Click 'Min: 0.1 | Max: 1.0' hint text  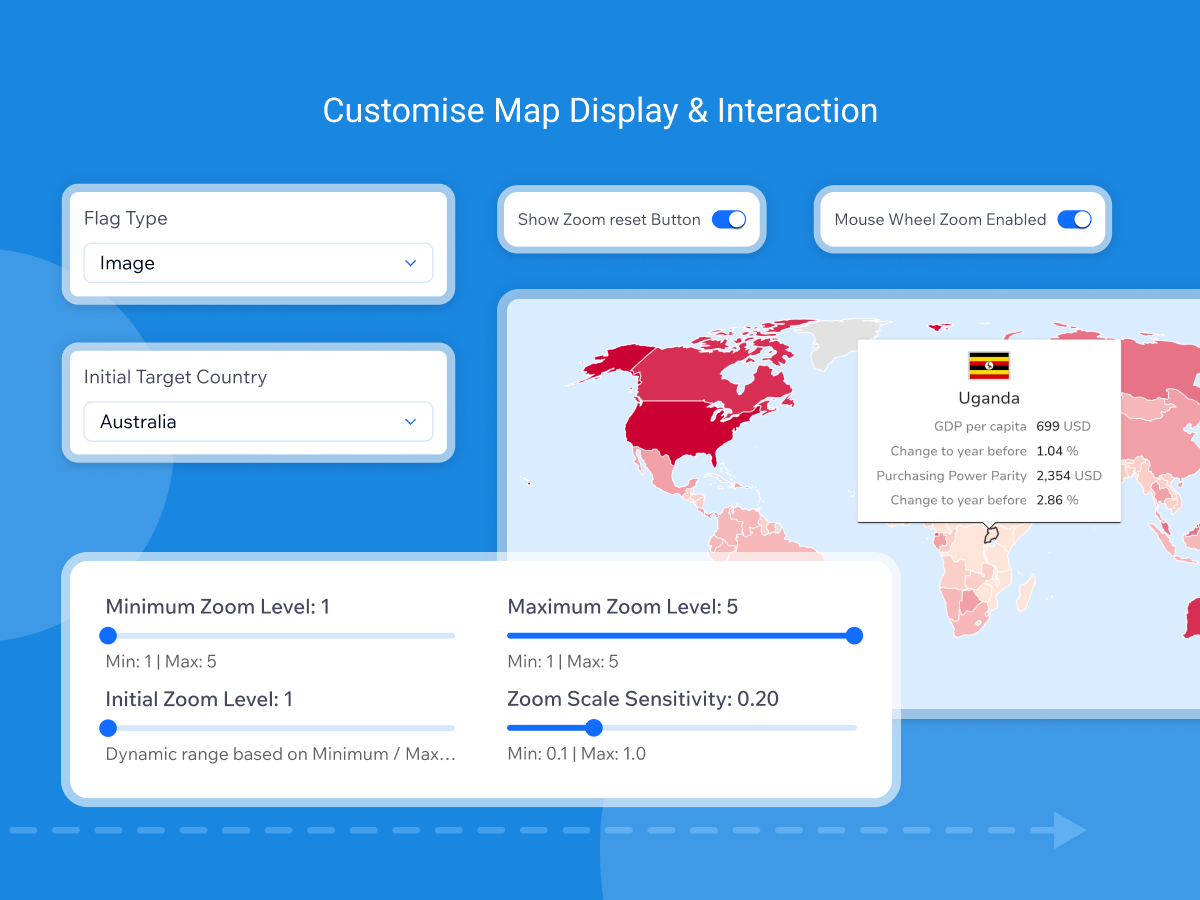pyautogui.click(x=576, y=754)
